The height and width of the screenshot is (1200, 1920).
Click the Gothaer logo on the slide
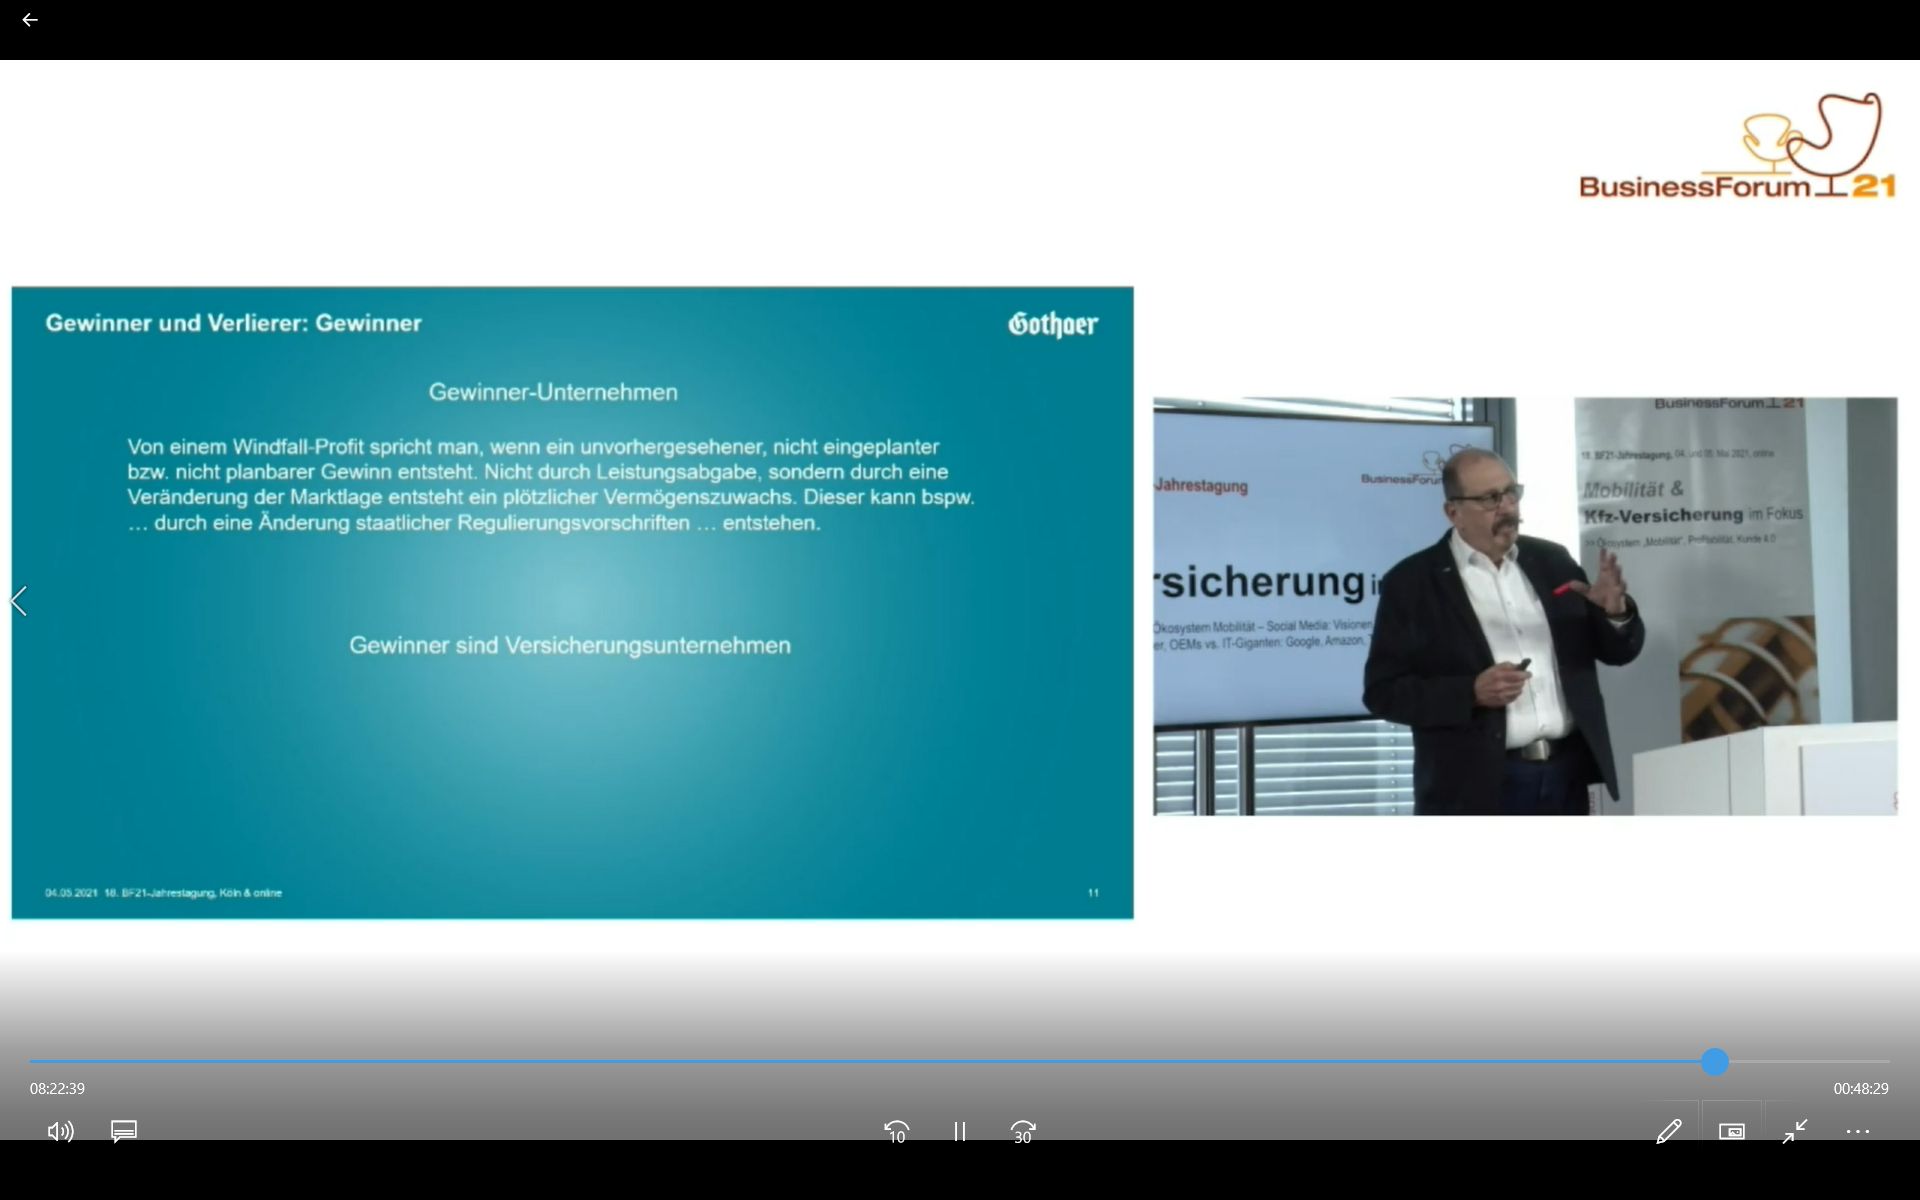click(x=1052, y=324)
